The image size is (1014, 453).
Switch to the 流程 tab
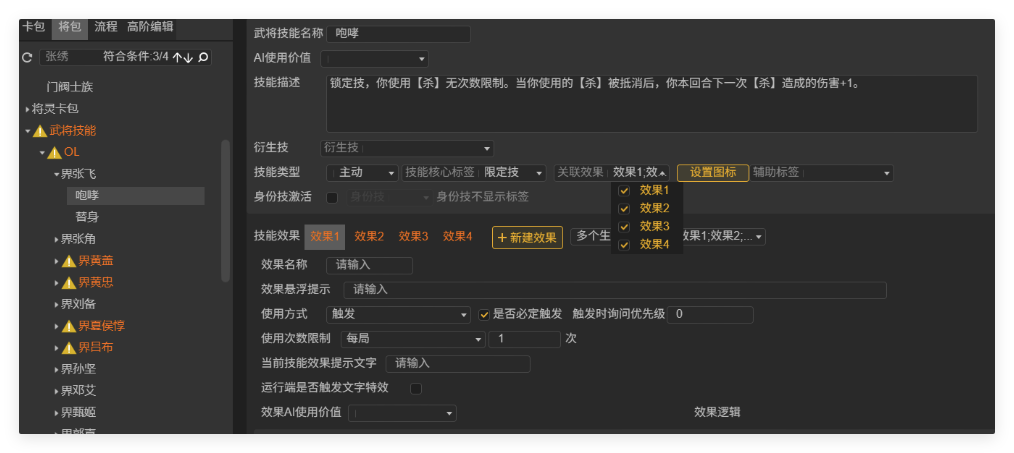point(106,27)
